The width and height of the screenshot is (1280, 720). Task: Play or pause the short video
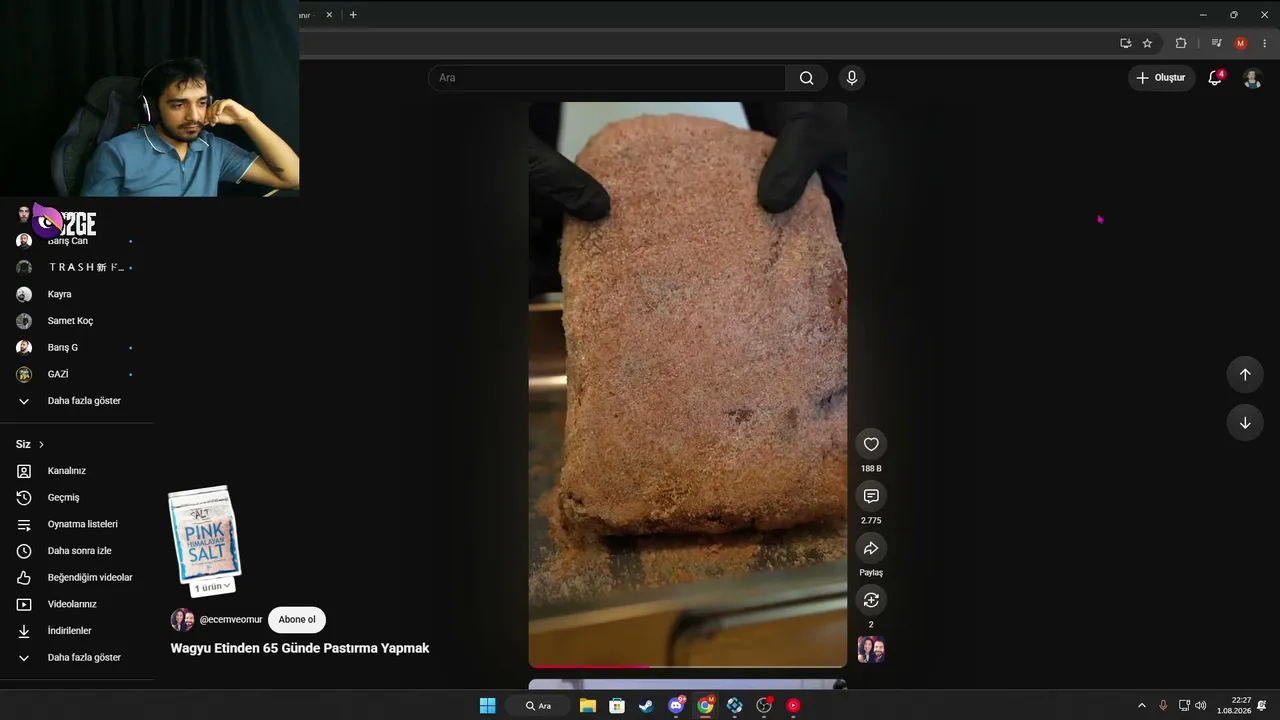coord(688,384)
